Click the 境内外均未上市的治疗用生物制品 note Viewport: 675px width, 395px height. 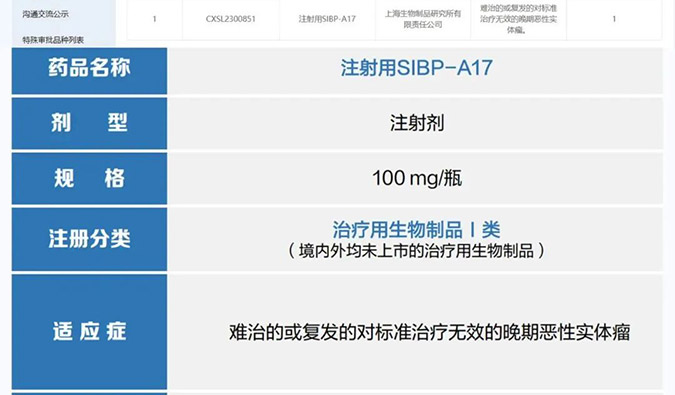point(416,250)
